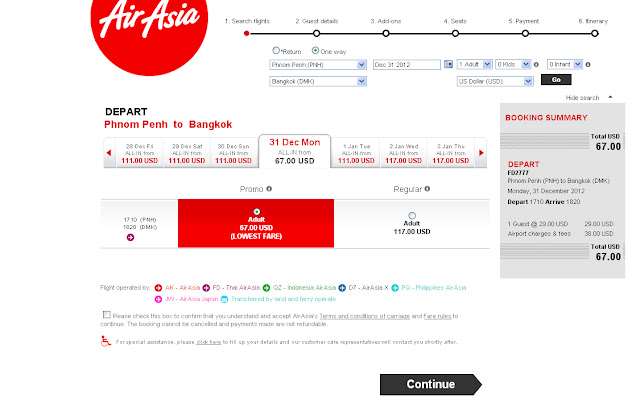The width and height of the screenshot is (640, 412).
Task: Click the AirAsia logo
Action: [149, 35]
